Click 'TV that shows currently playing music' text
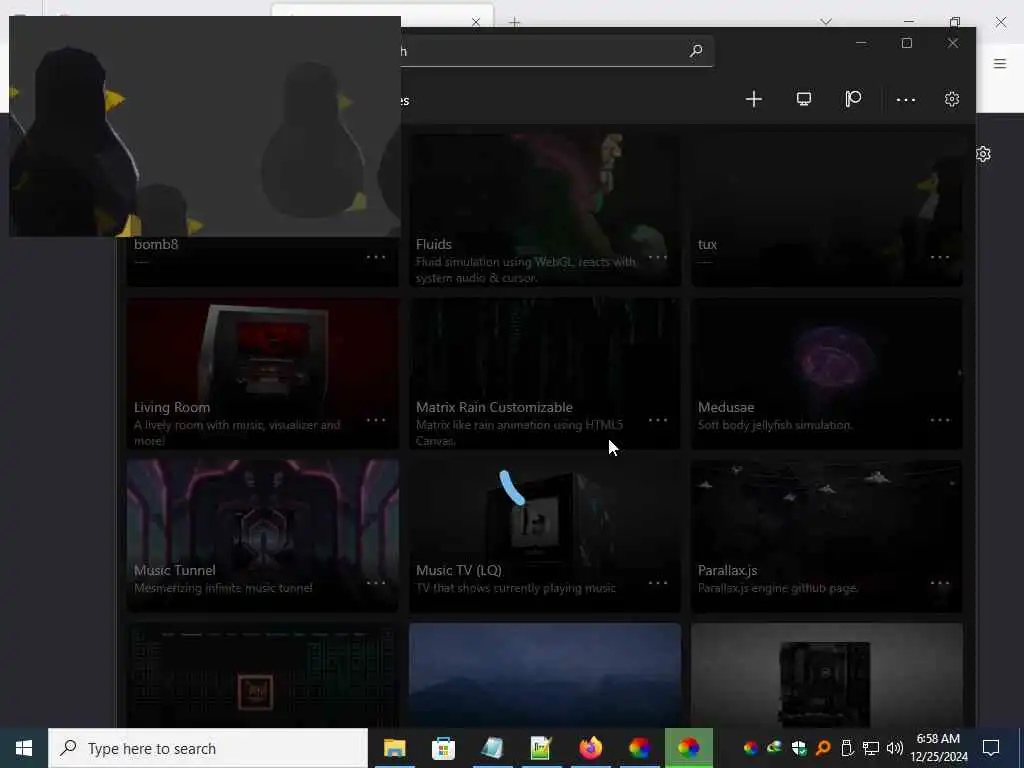 point(516,588)
